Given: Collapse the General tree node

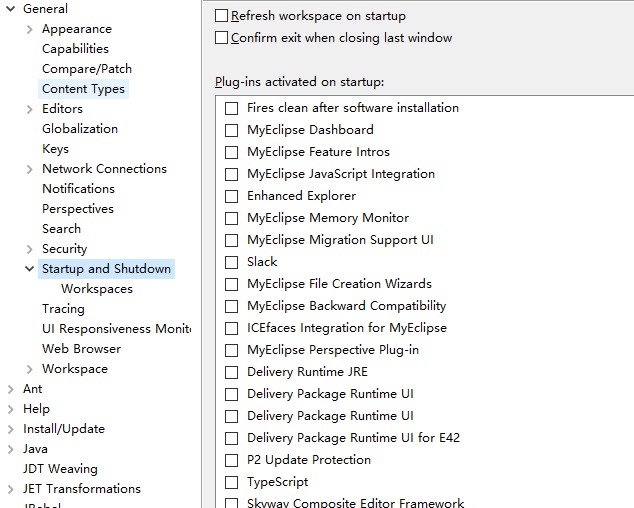Looking at the screenshot, I should point(11,8).
